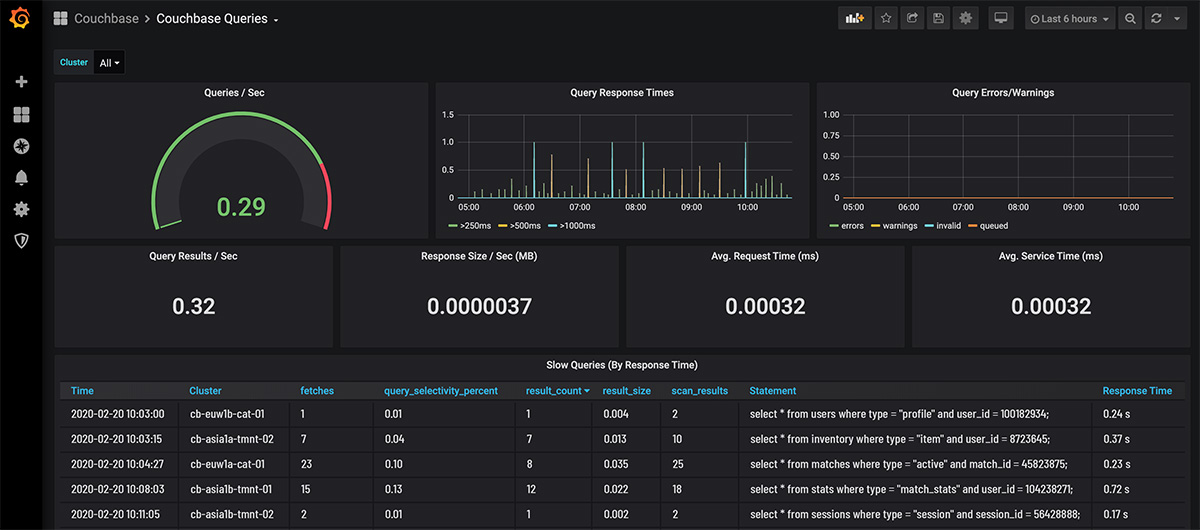Viewport: 1200px width, 530px height.
Task: Toggle the >1000ms legend series
Action: pos(575,225)
